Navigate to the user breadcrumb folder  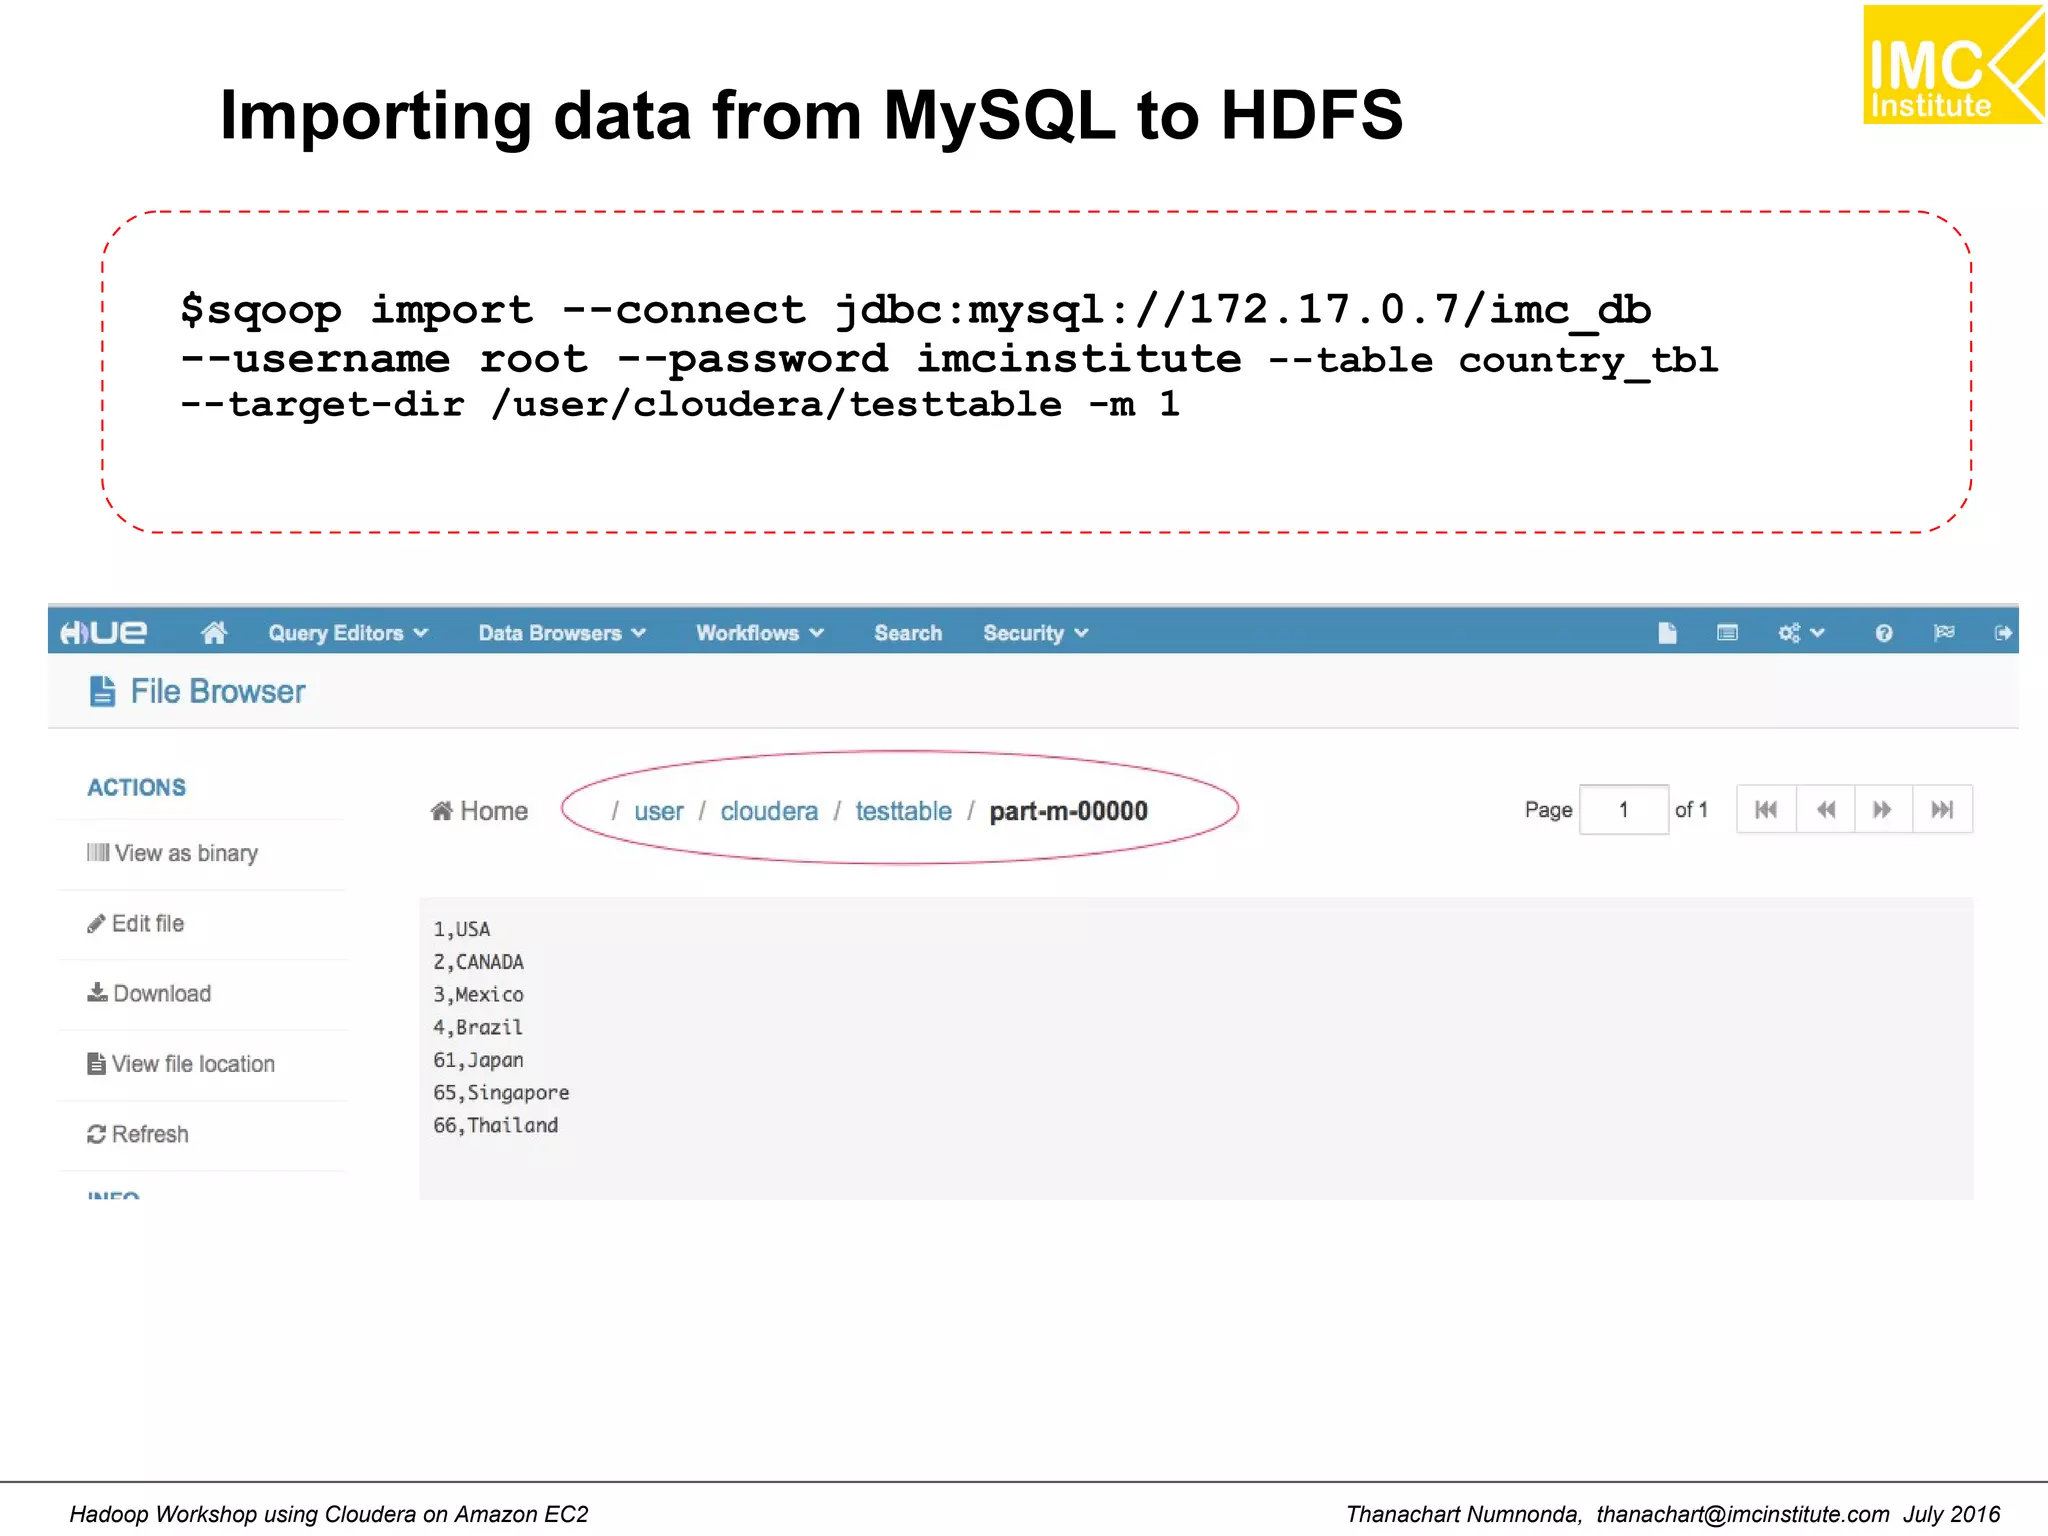[659, 811]
